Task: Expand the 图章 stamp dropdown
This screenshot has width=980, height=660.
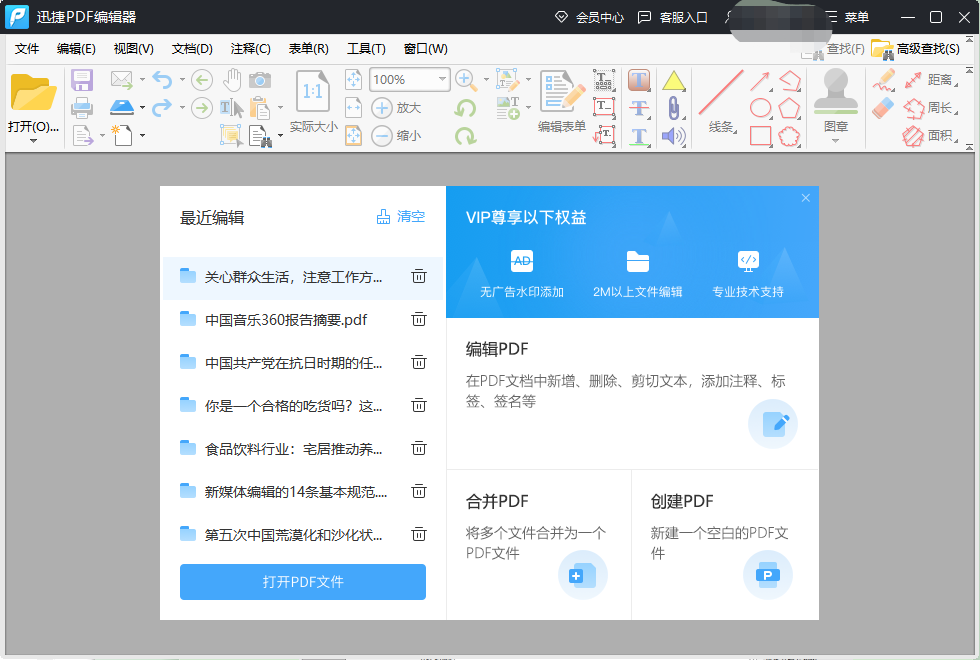Action: [x=835, y=141]
